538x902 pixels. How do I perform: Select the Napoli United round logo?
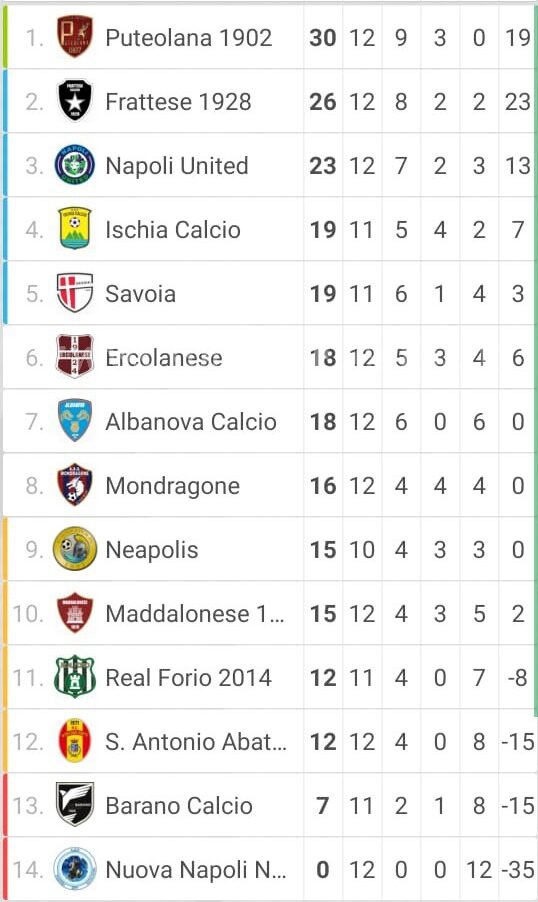[75, 165]
